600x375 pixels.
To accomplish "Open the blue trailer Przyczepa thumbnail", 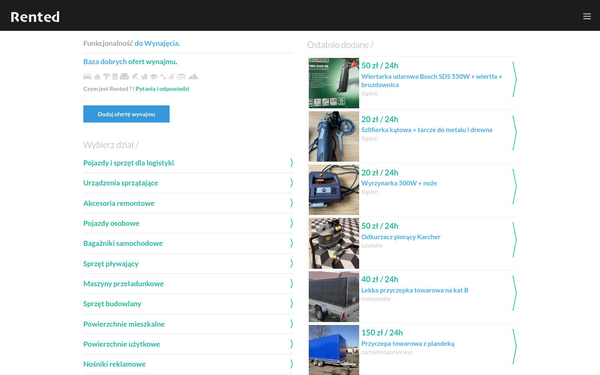I will pos(334,350).
